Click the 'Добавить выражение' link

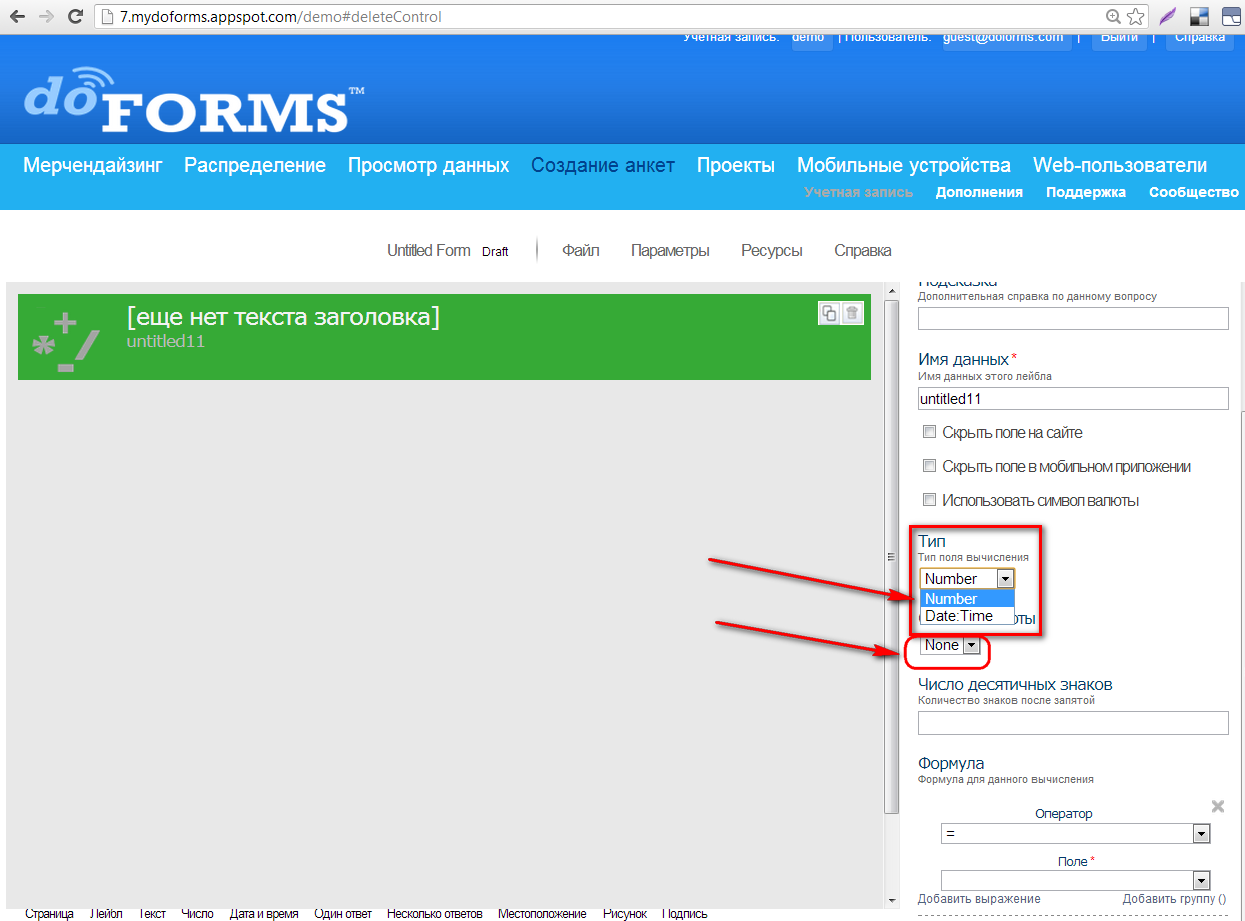979,899
